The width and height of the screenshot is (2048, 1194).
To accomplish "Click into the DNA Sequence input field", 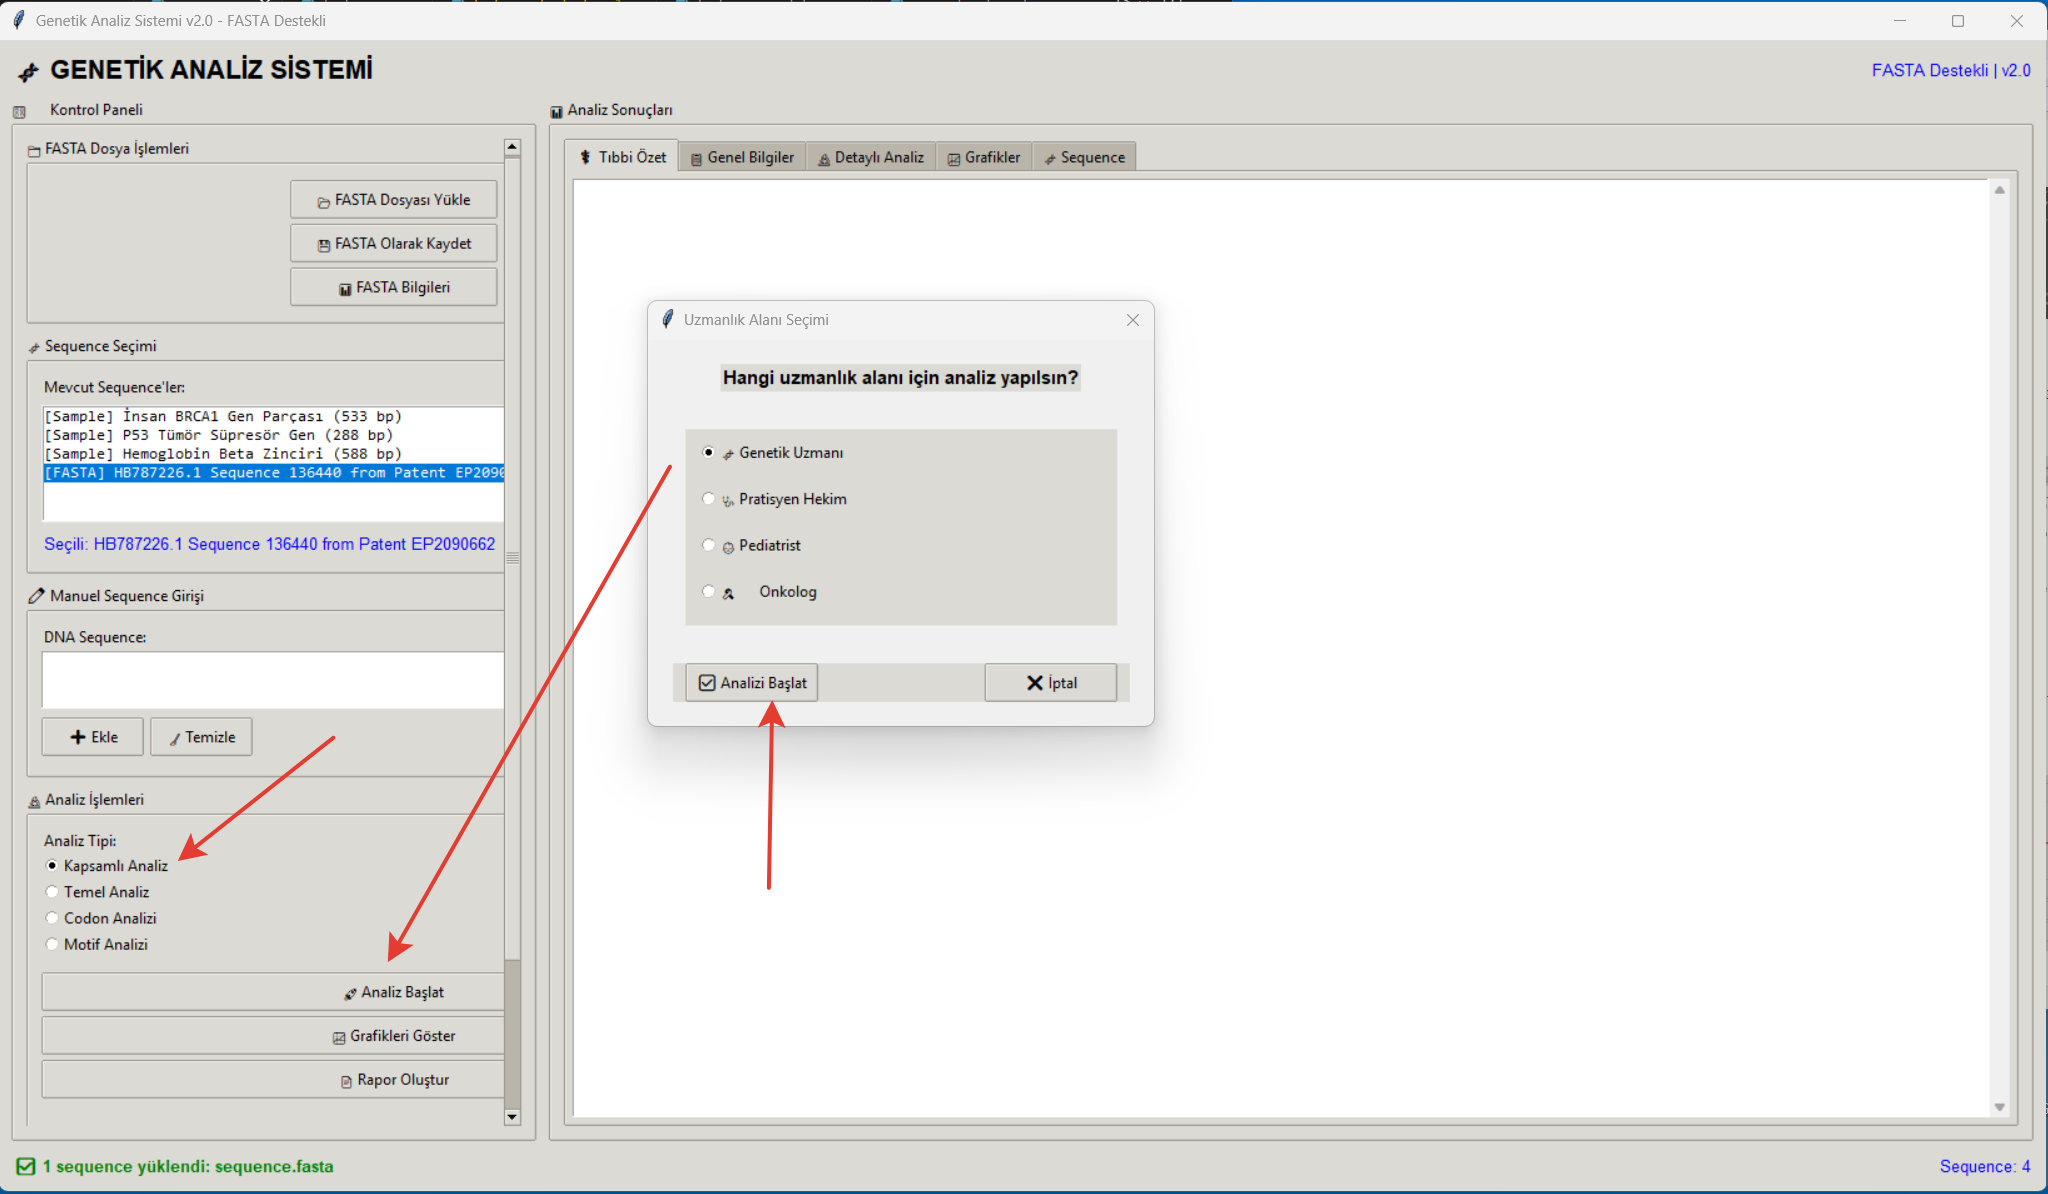I will (272, 680).
